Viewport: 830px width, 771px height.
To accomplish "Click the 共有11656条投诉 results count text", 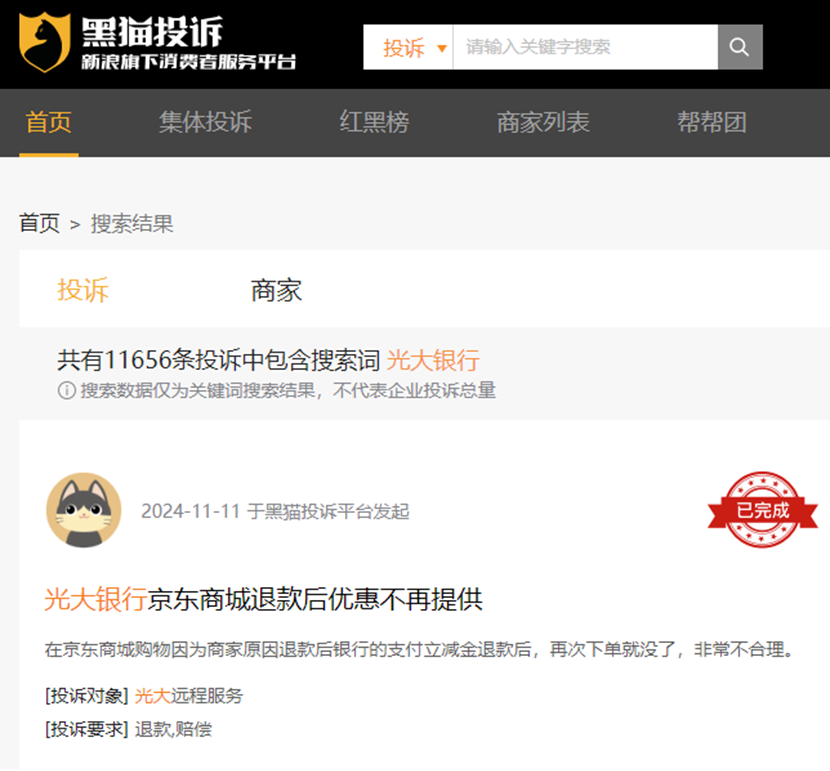I will [219, 360].
